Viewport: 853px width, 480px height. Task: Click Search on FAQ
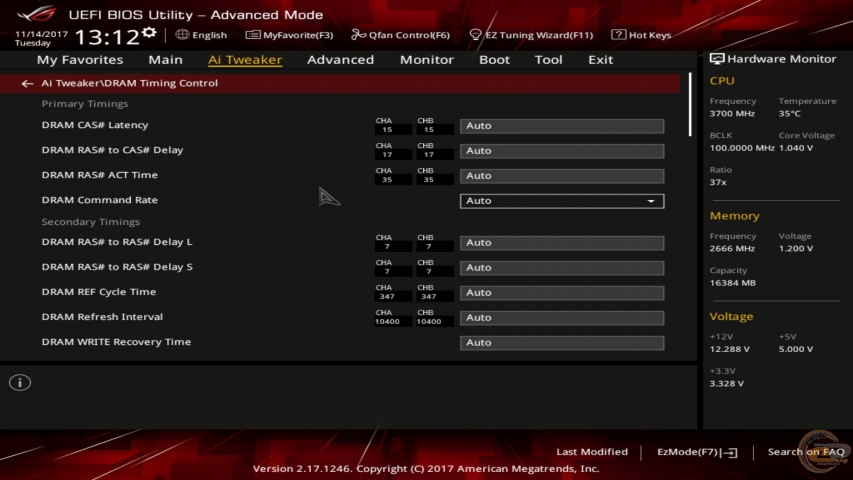point(806,452)
